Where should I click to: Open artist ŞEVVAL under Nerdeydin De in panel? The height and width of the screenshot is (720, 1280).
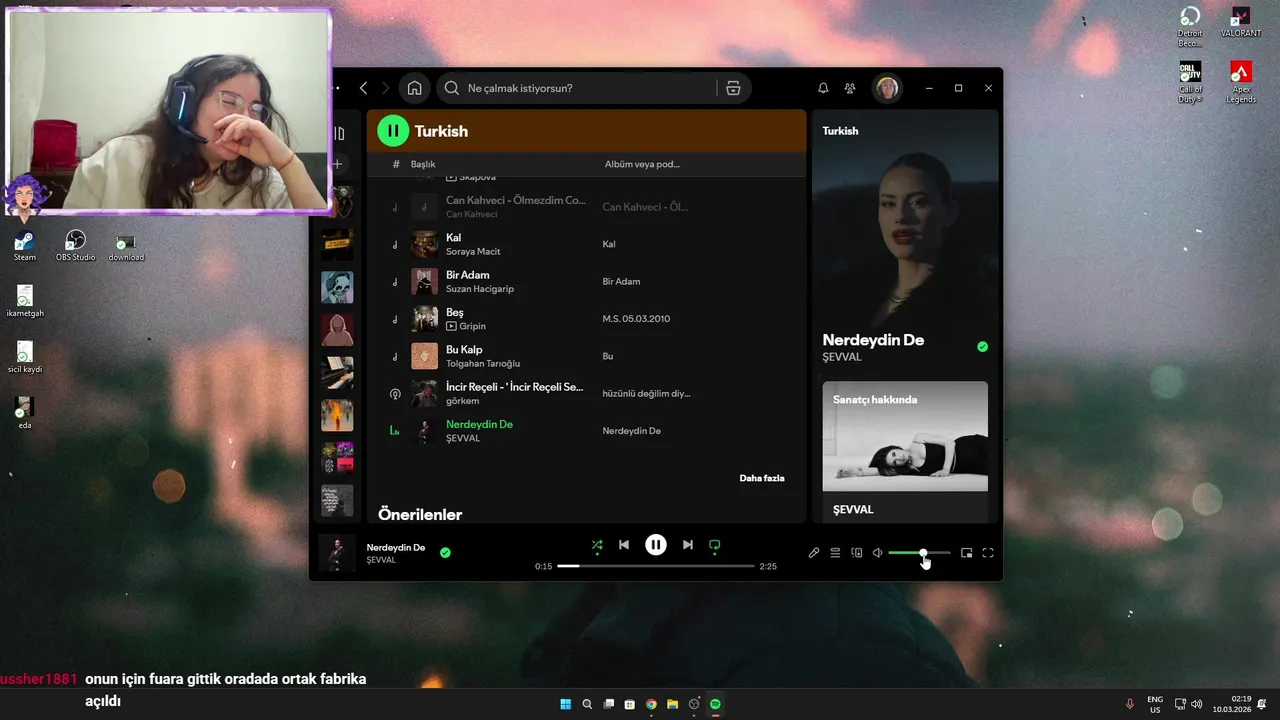click(842, 357)
